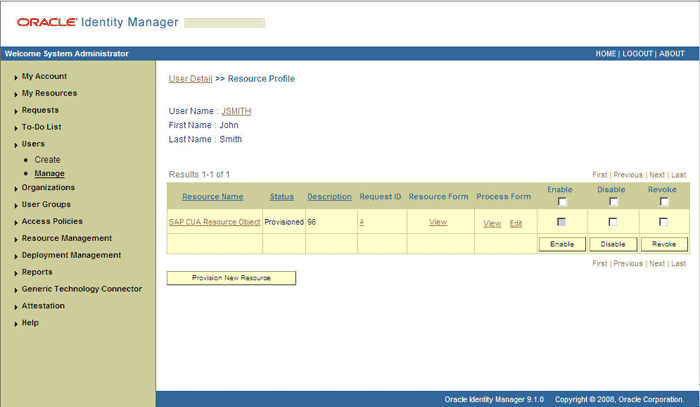Expand the Reports arrow
The height and width of the screenshot is (407, 700).
point(16,274)
